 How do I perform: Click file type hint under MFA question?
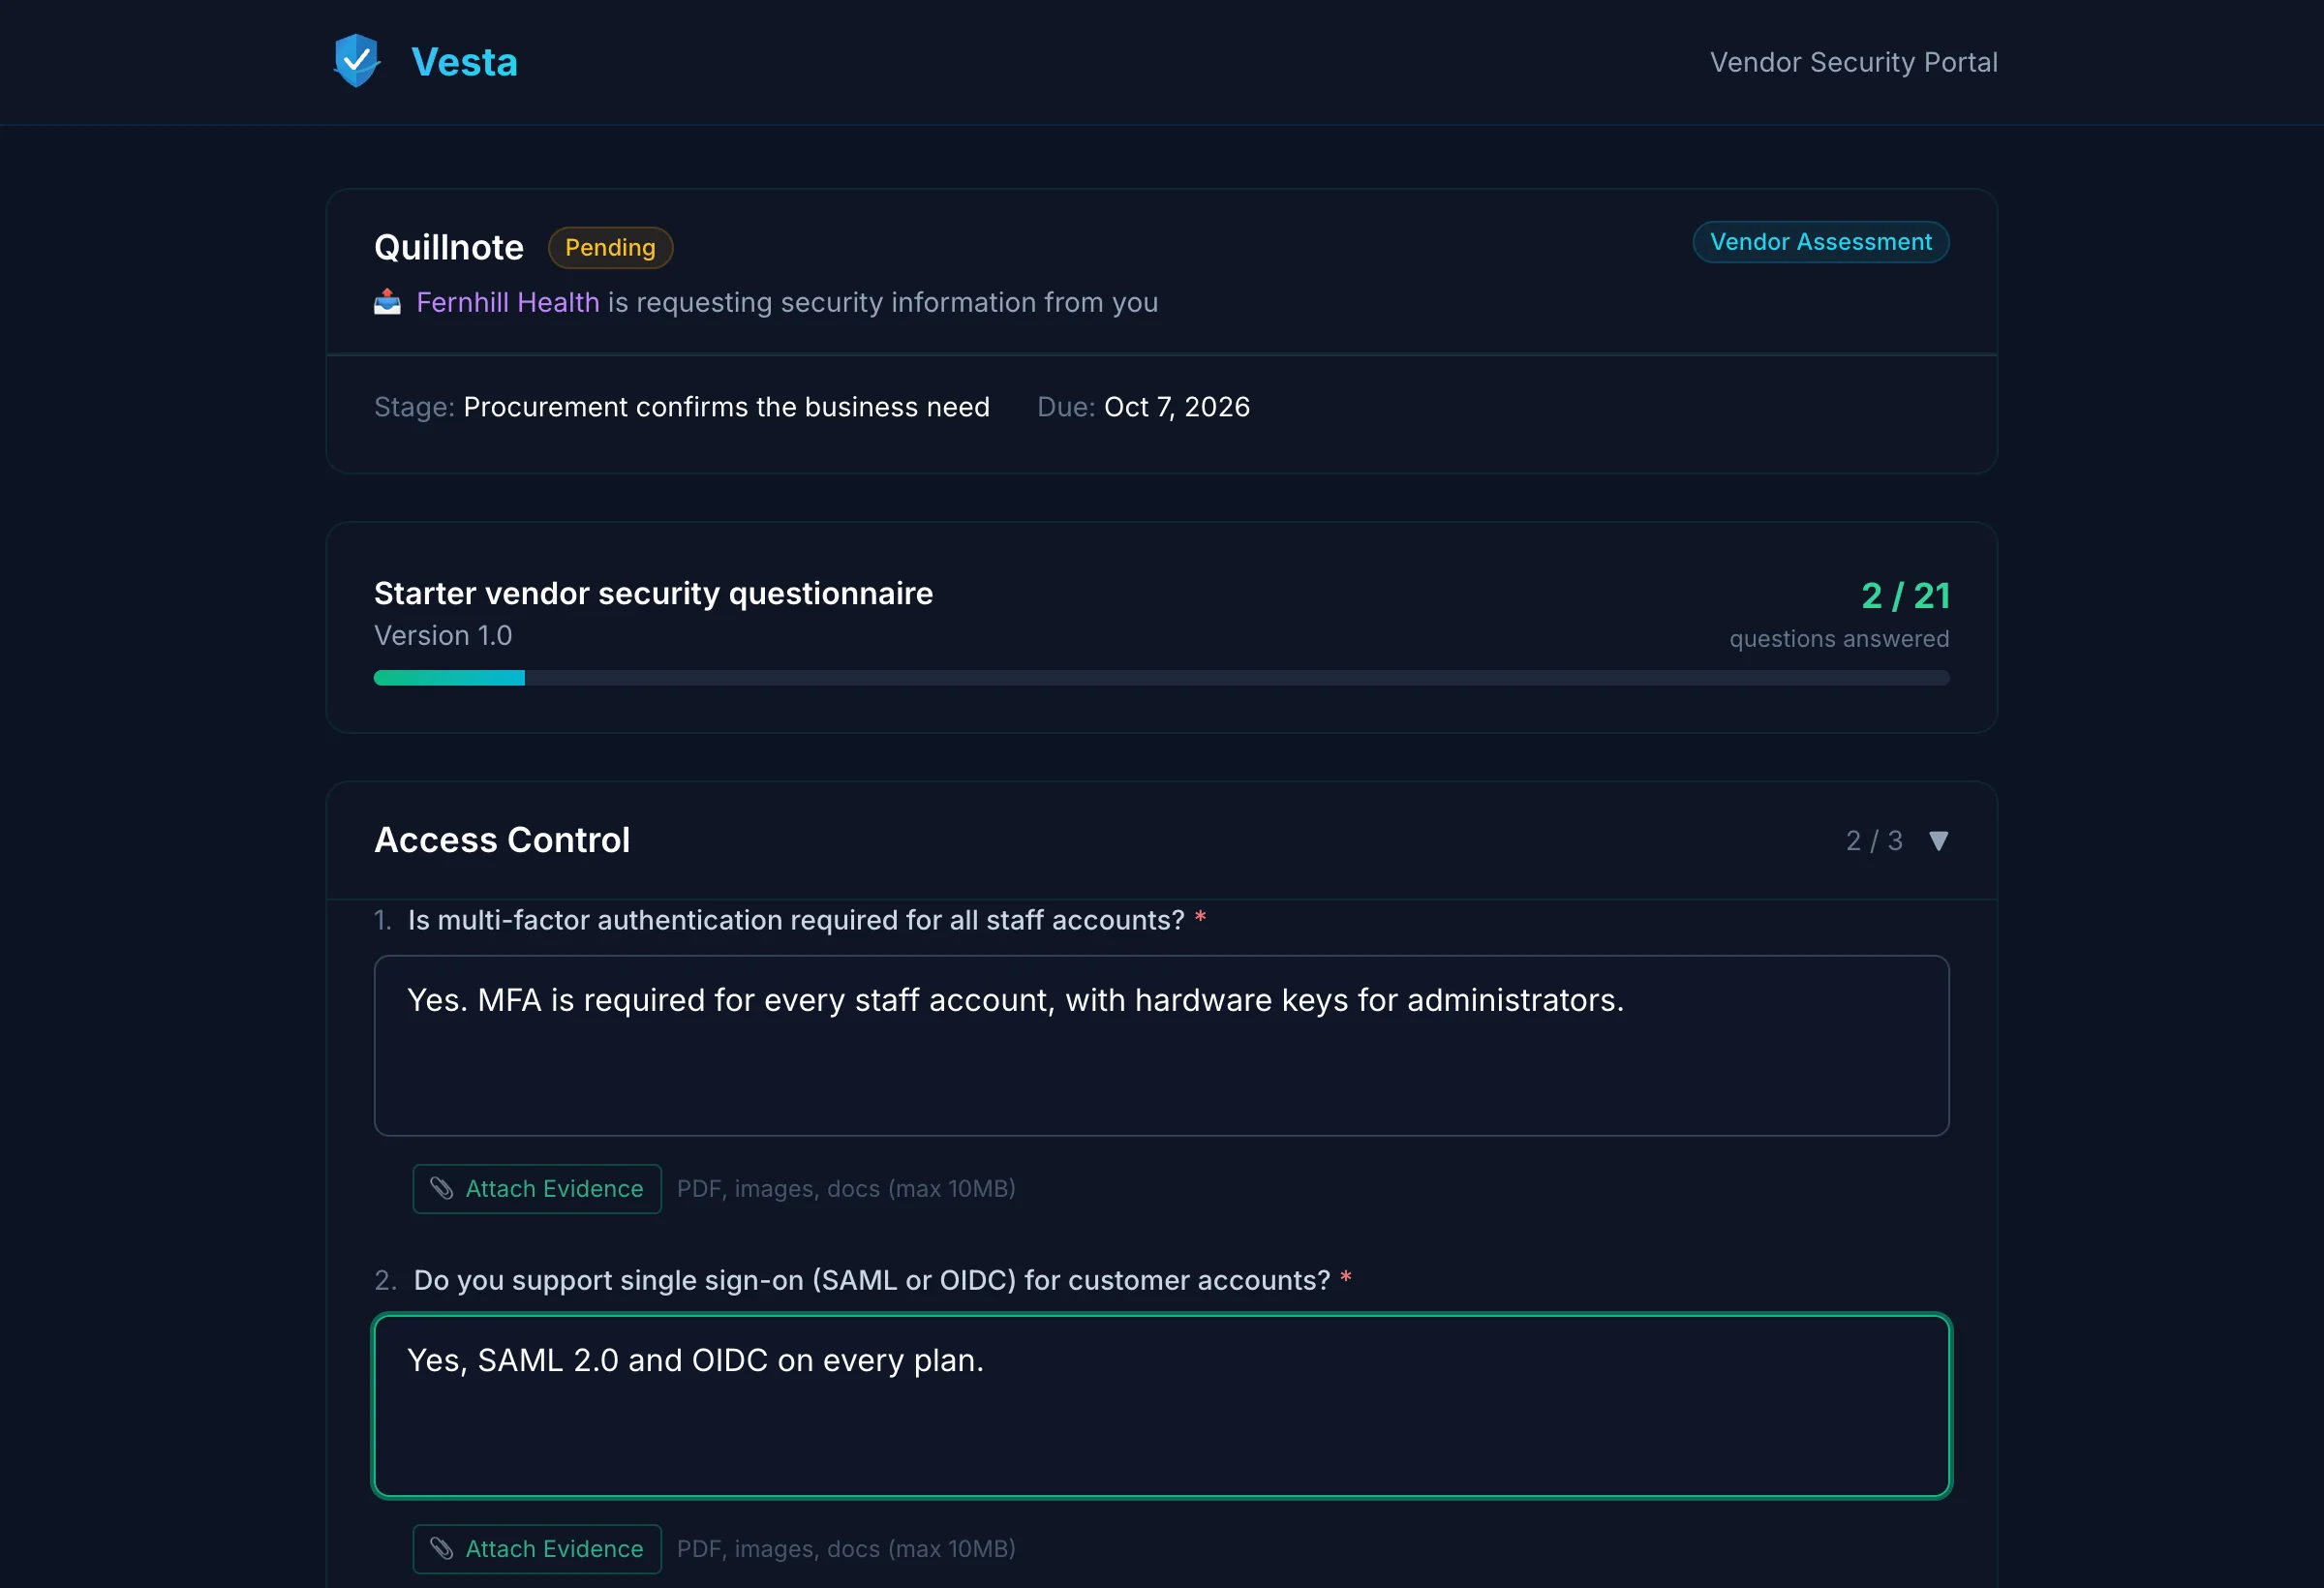[x=846, y=1189]
